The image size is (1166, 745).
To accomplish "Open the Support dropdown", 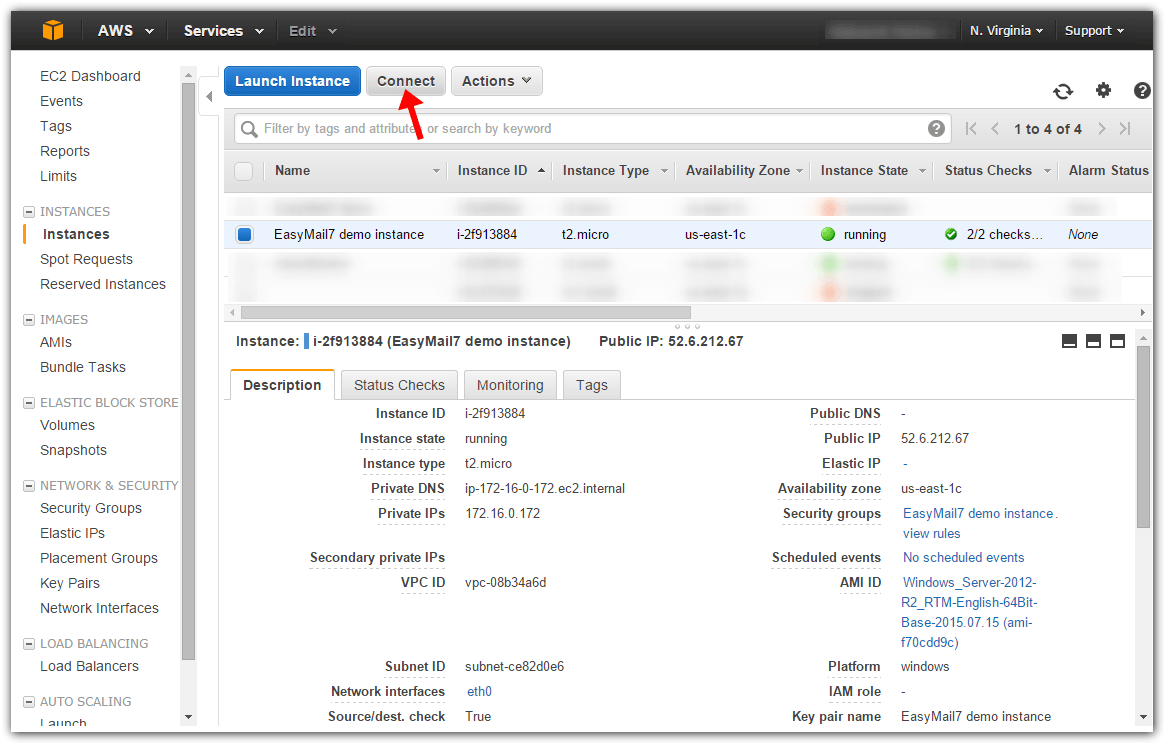I will tap(1094, 30).
